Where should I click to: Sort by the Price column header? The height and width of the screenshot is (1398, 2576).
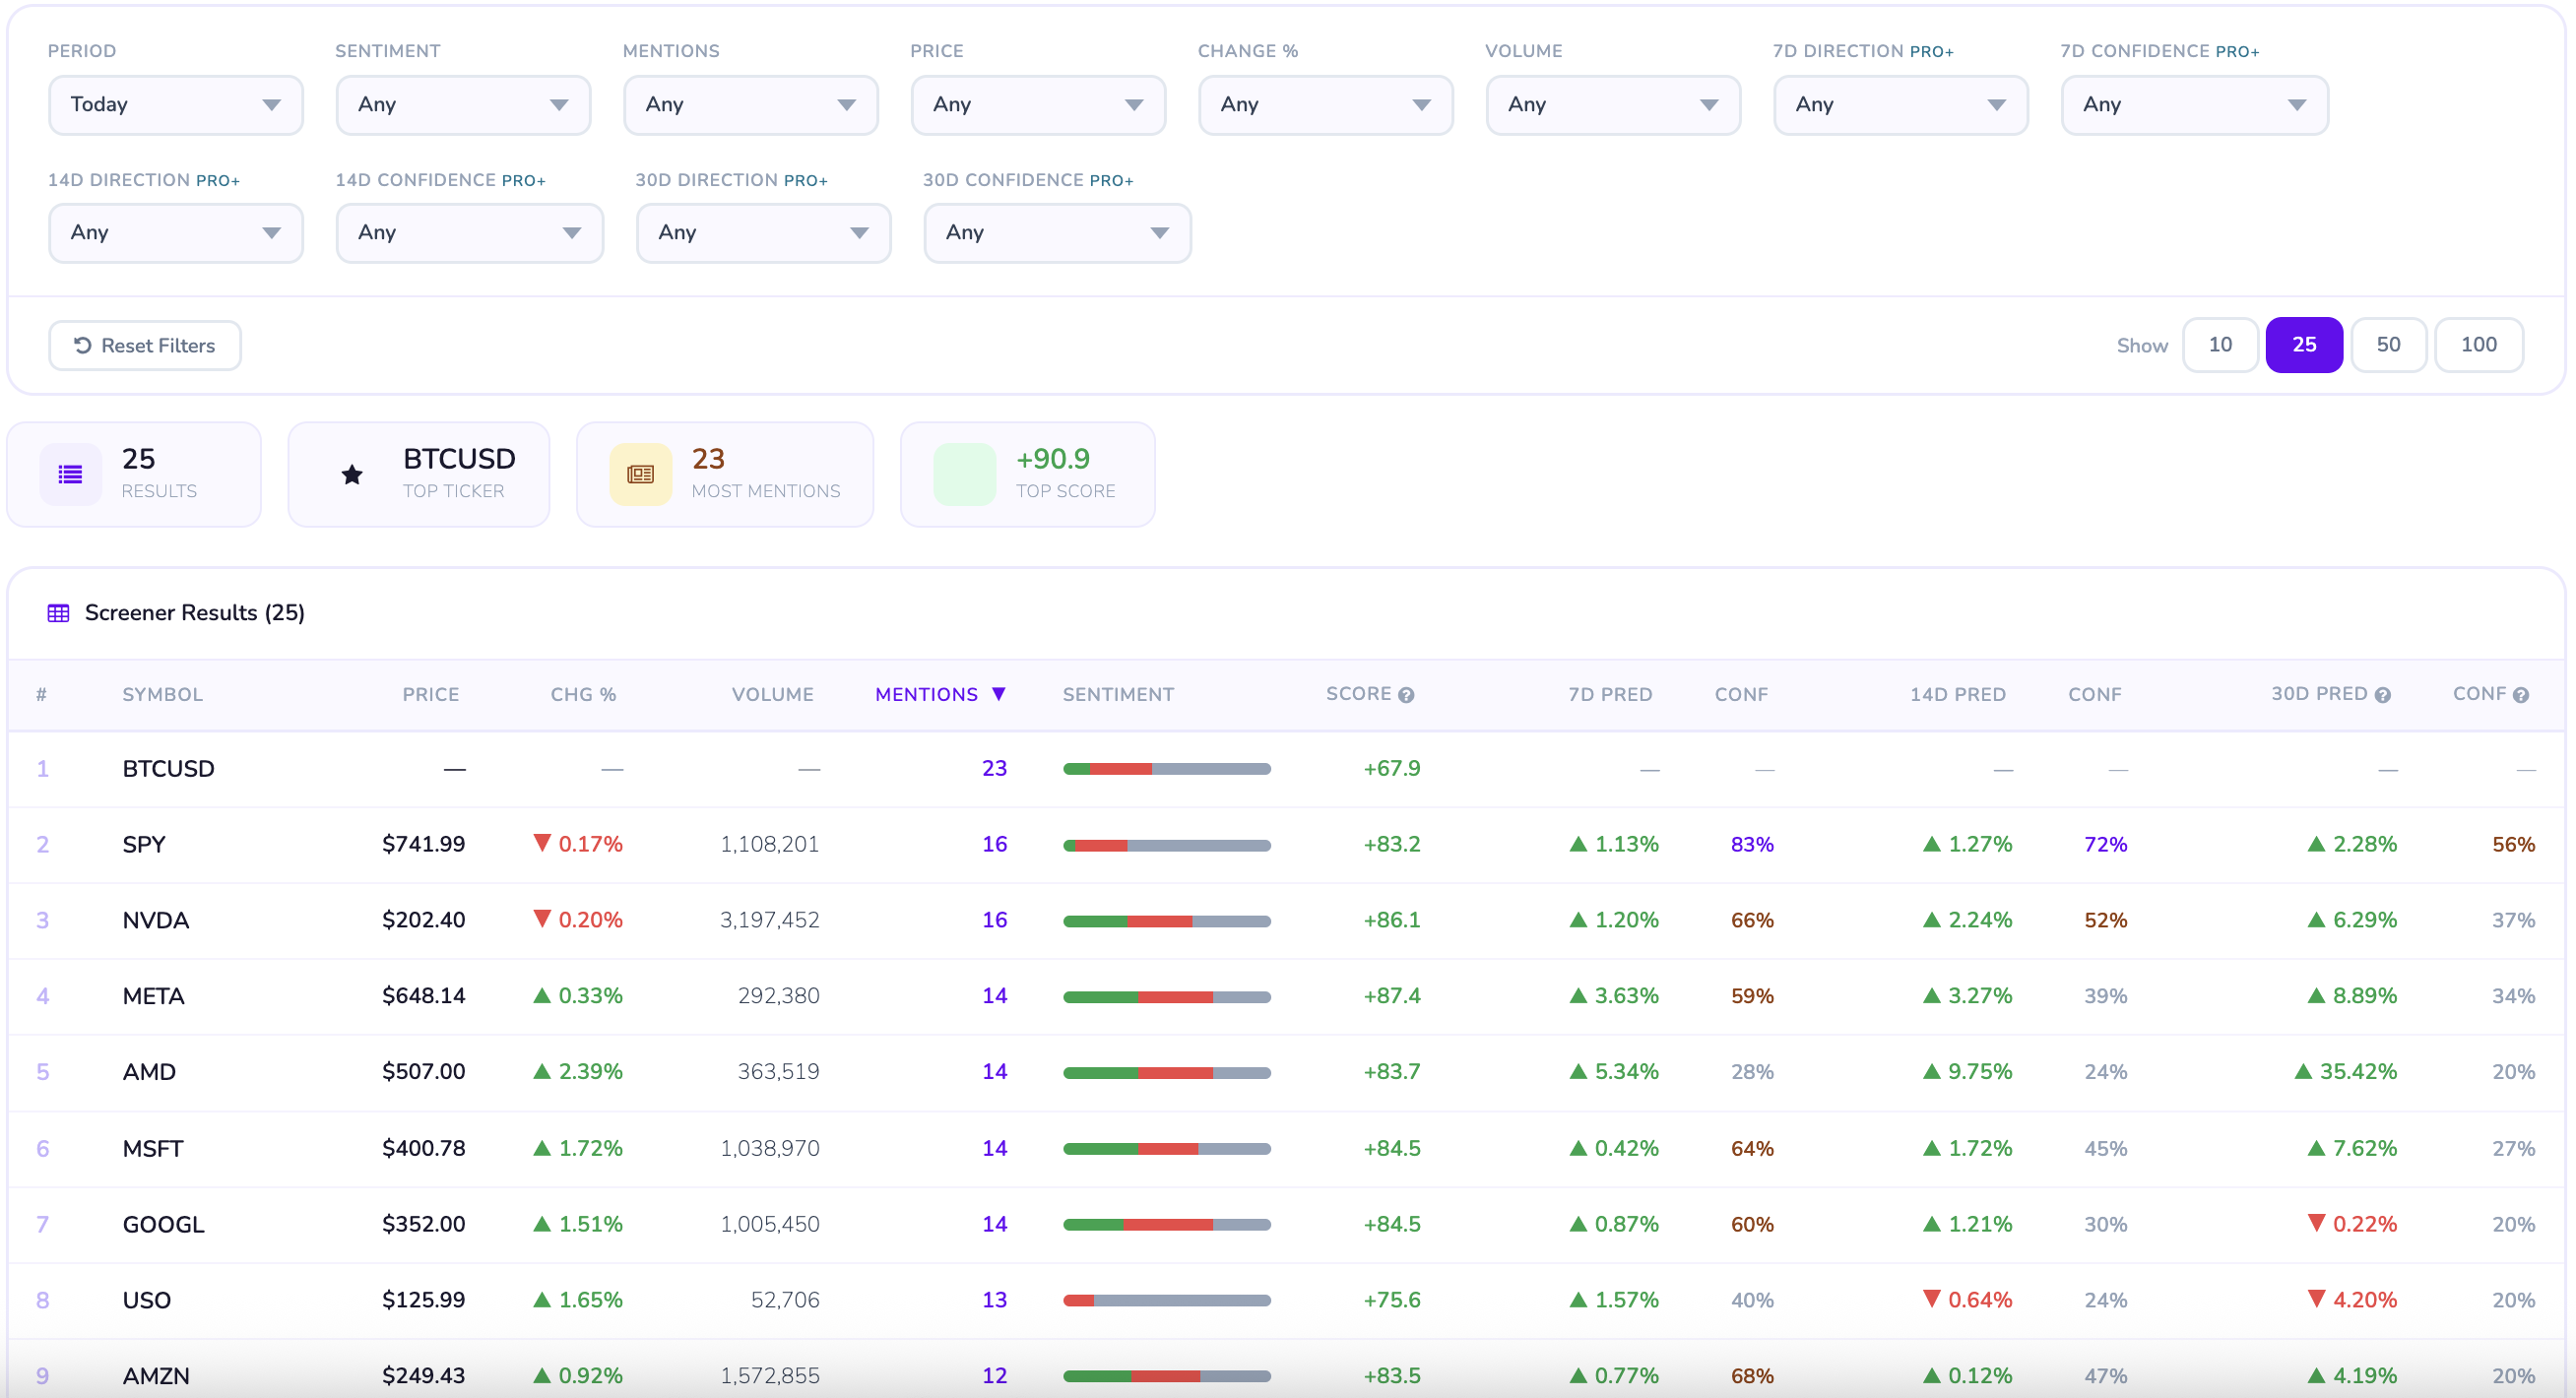(x=430, y=695)
